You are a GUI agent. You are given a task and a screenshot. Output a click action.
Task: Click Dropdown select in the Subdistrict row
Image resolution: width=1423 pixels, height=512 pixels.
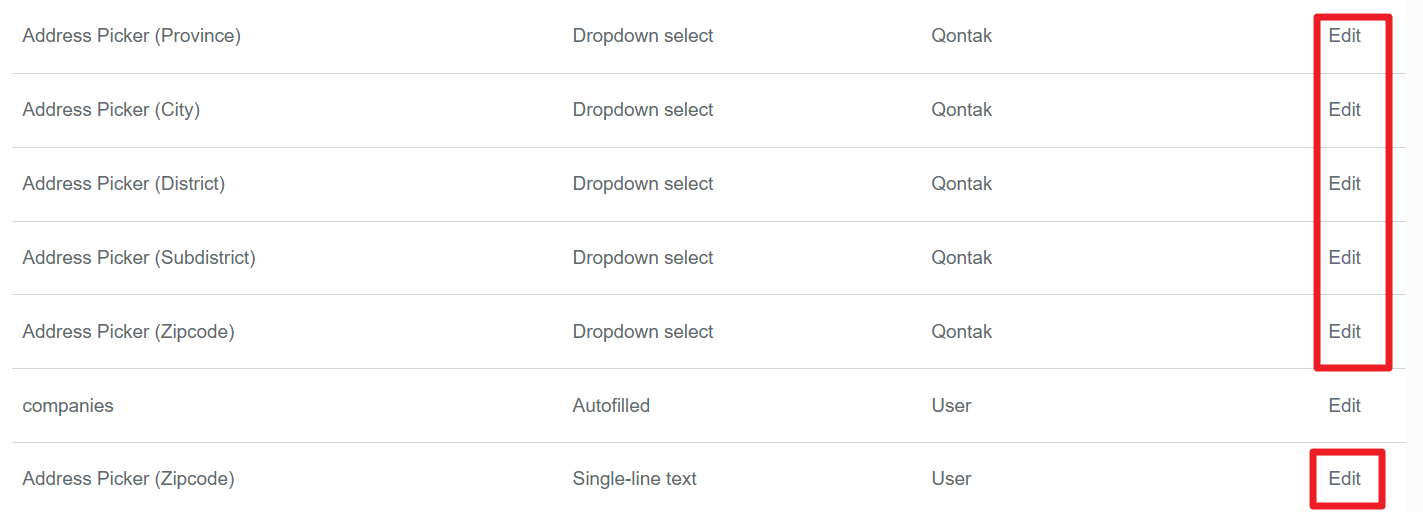[x=643, y=258]
